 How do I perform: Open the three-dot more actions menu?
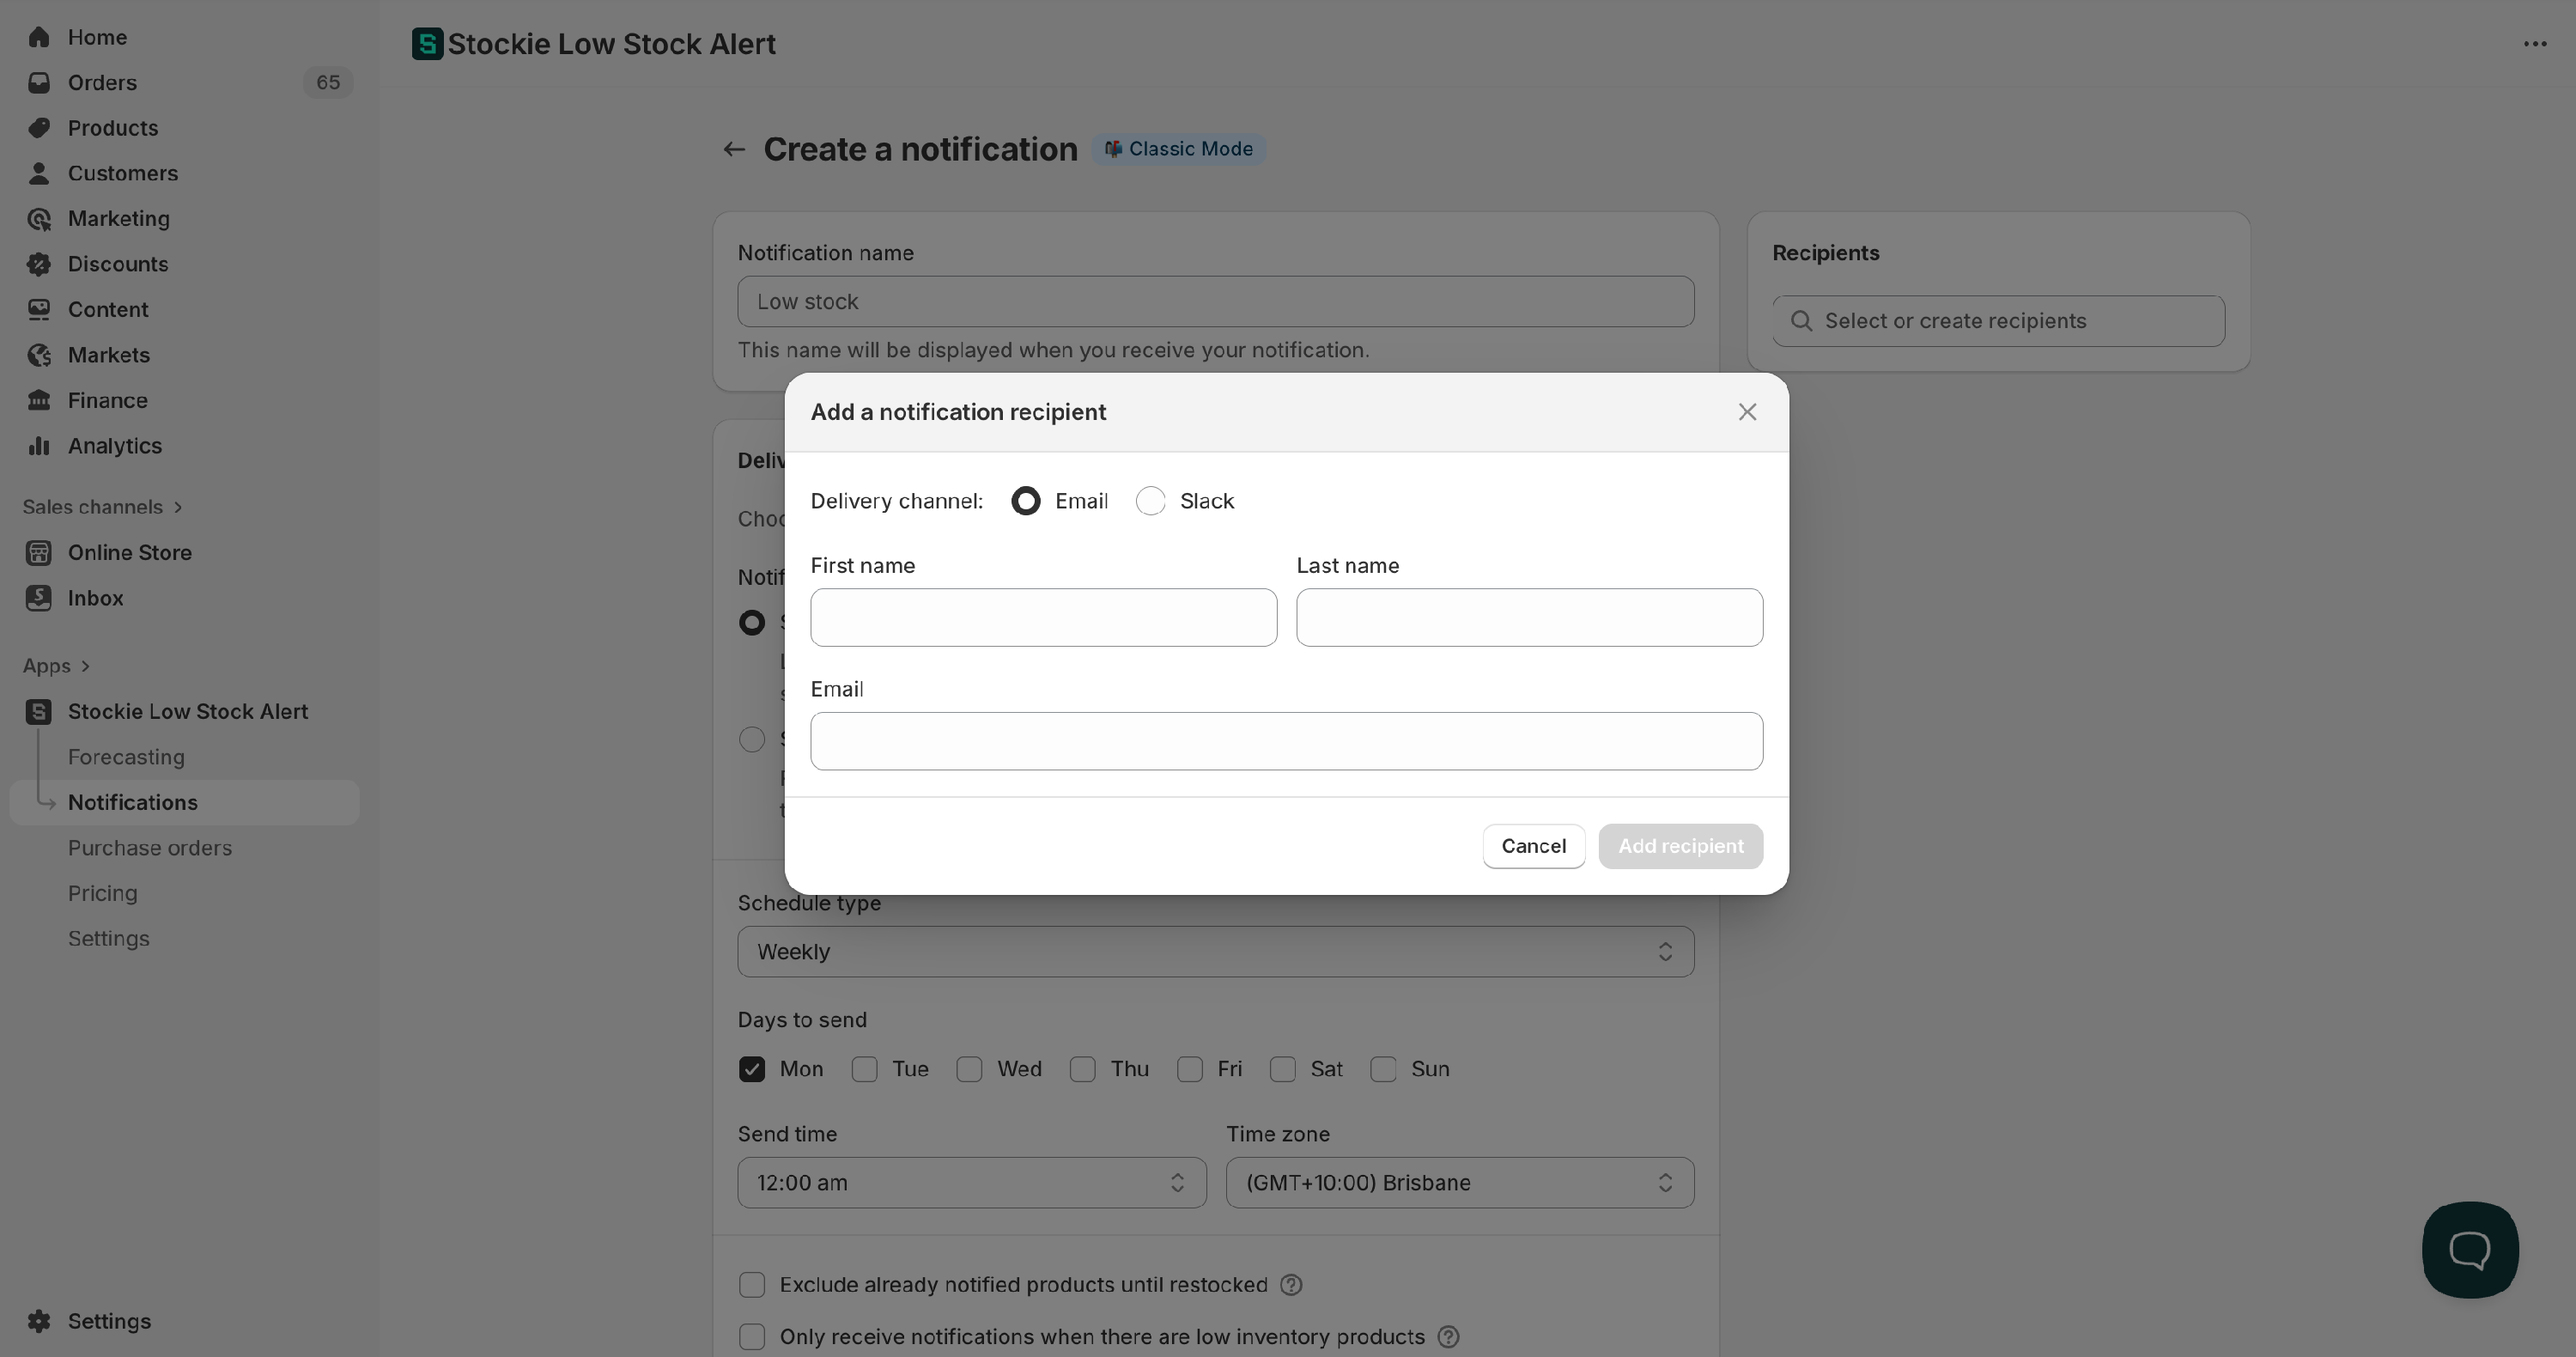2534,44
